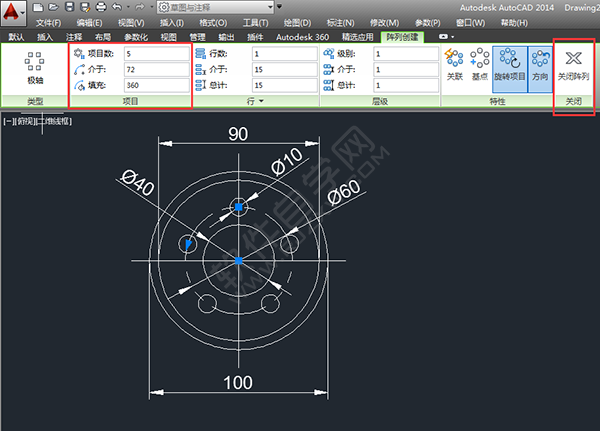
Task: Click the Print icon in quick access toolbar
Action: [100, 7]
